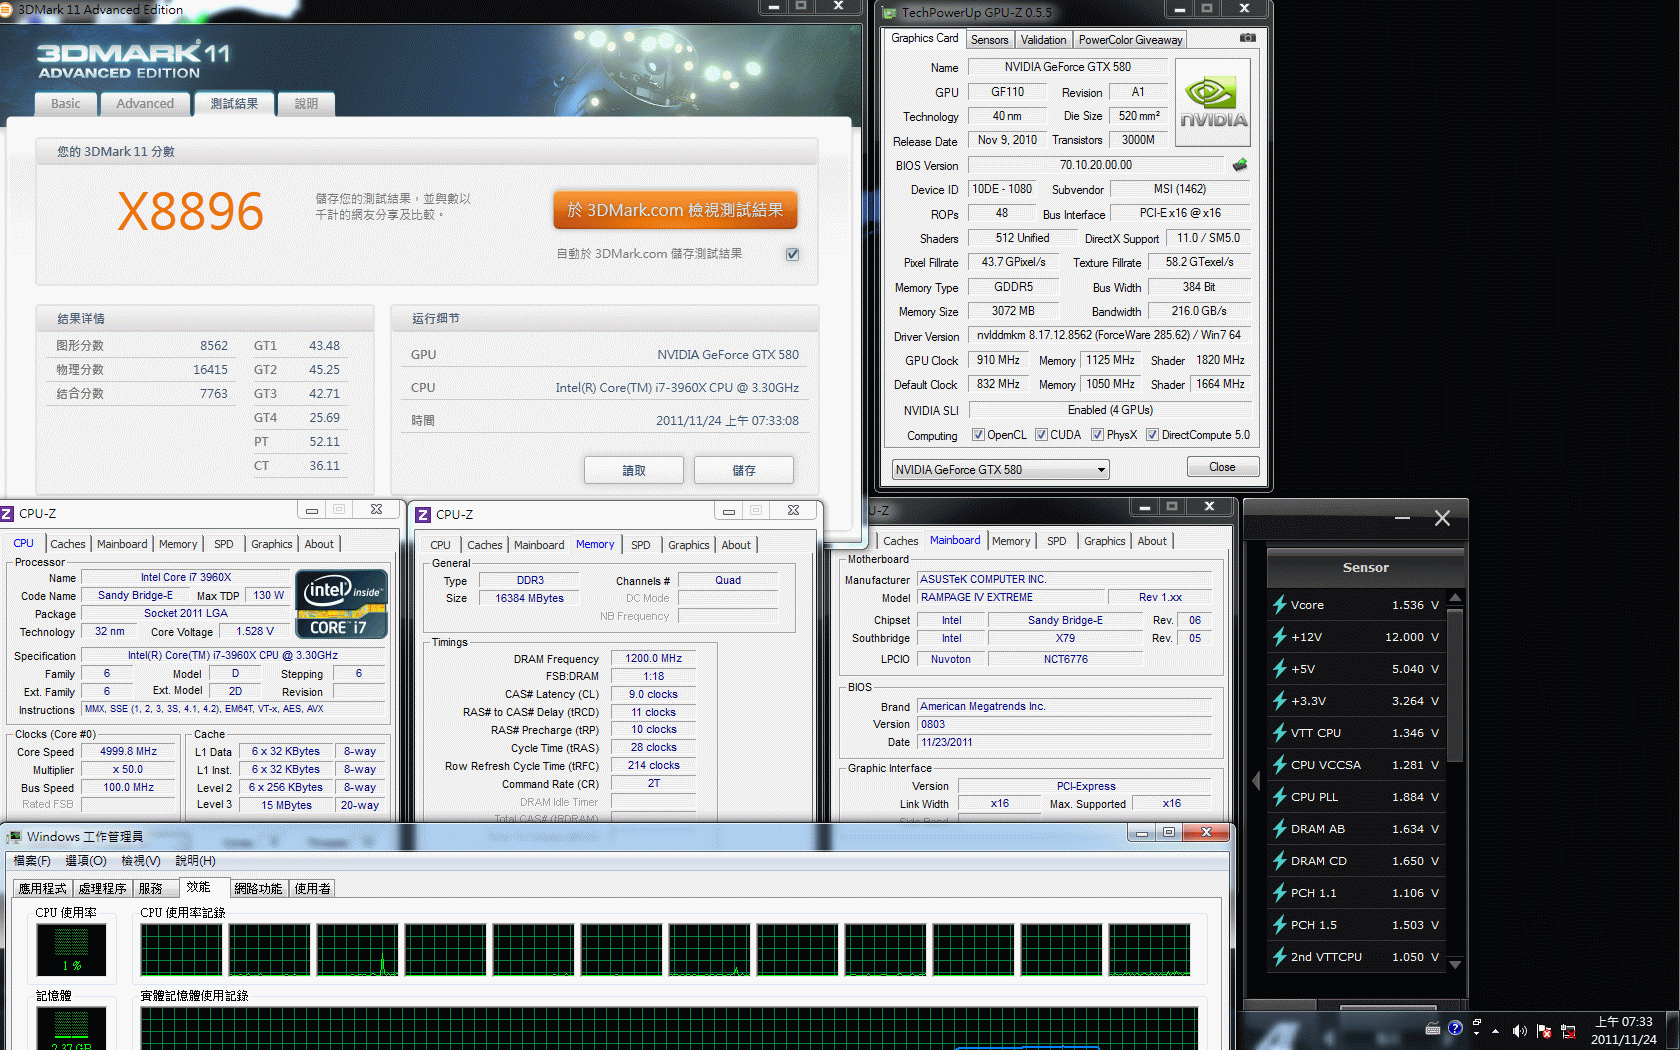
Task: Toggle the PhysX checkbox in GPU-Z
Action: (x=1097, y=435)
